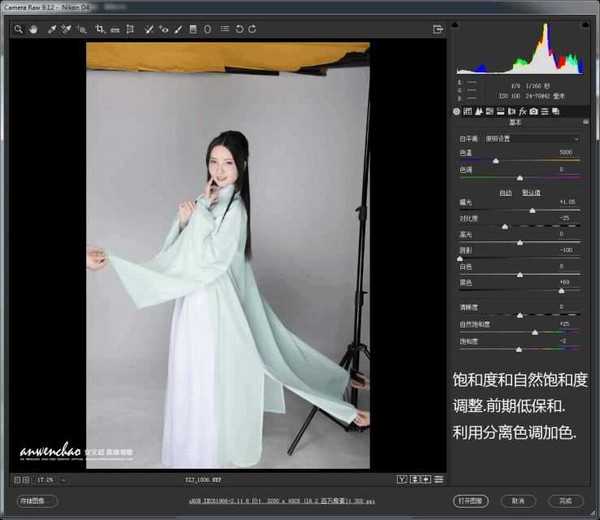Pick the White Balance eyedropper tool

[51, 30]
